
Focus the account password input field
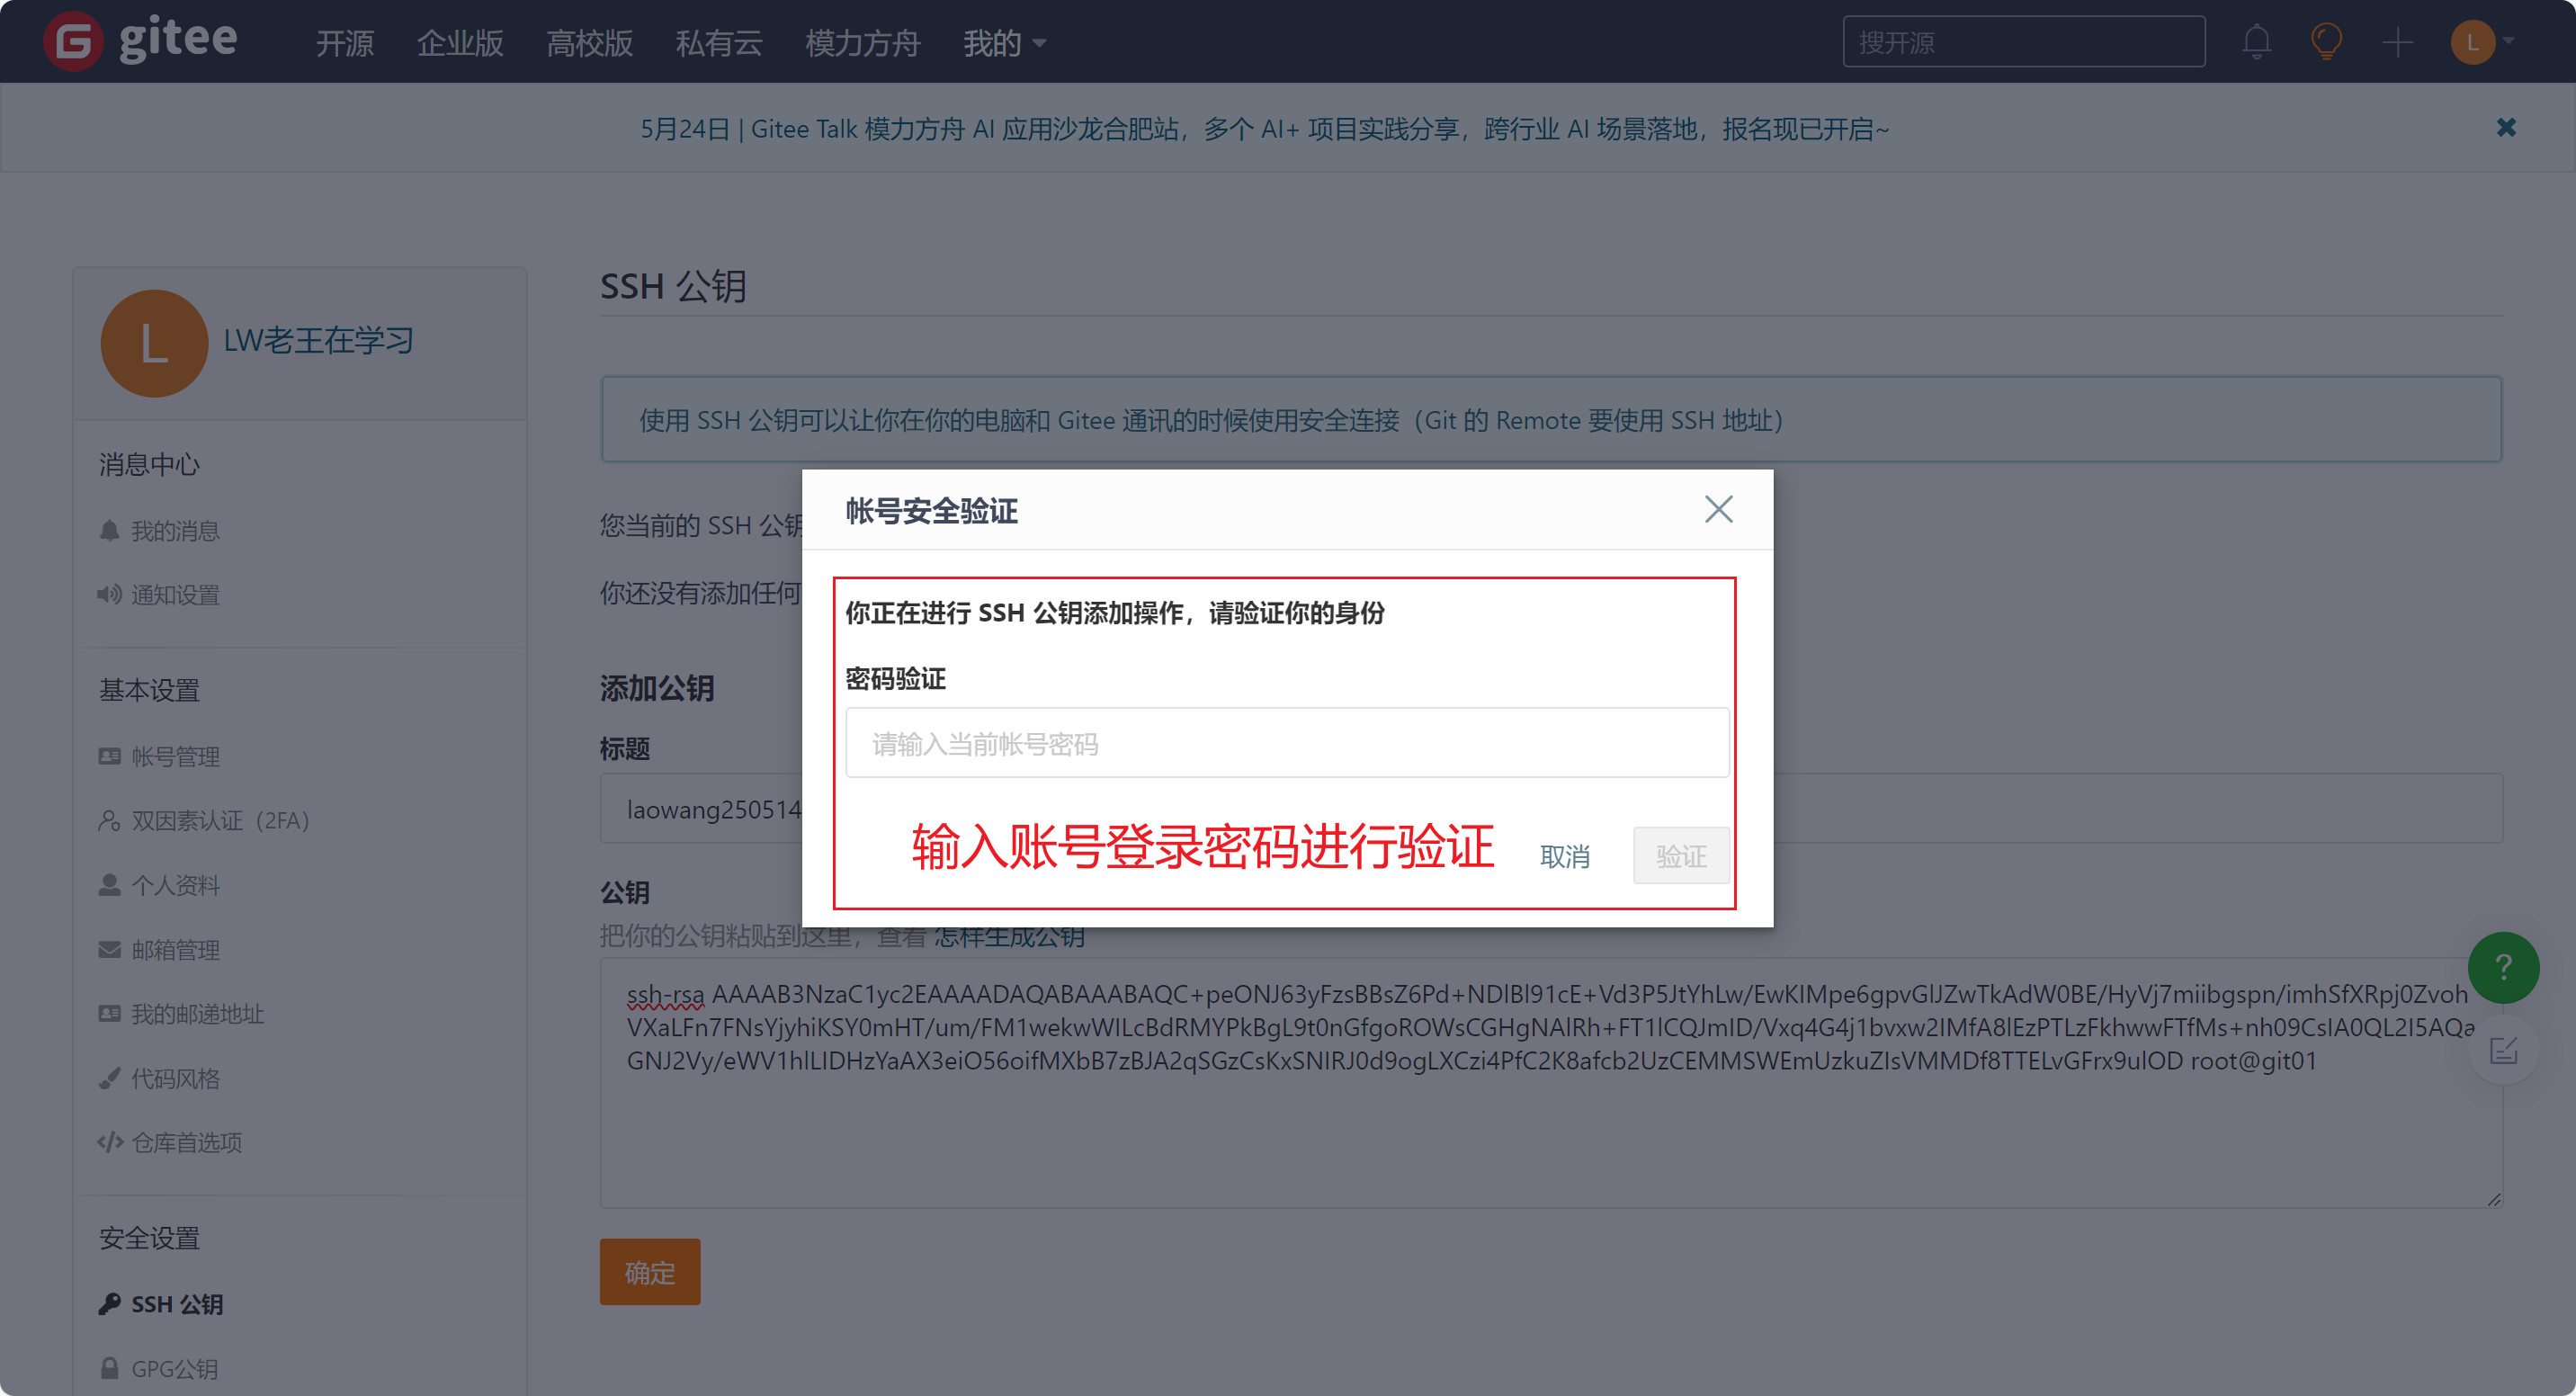1287,743
